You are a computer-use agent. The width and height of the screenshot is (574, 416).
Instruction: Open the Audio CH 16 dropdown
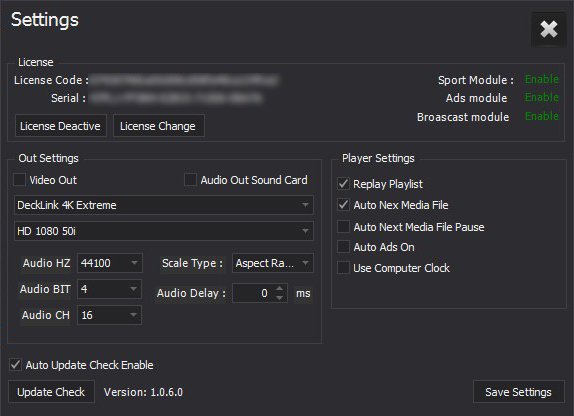tap(109, 315)
